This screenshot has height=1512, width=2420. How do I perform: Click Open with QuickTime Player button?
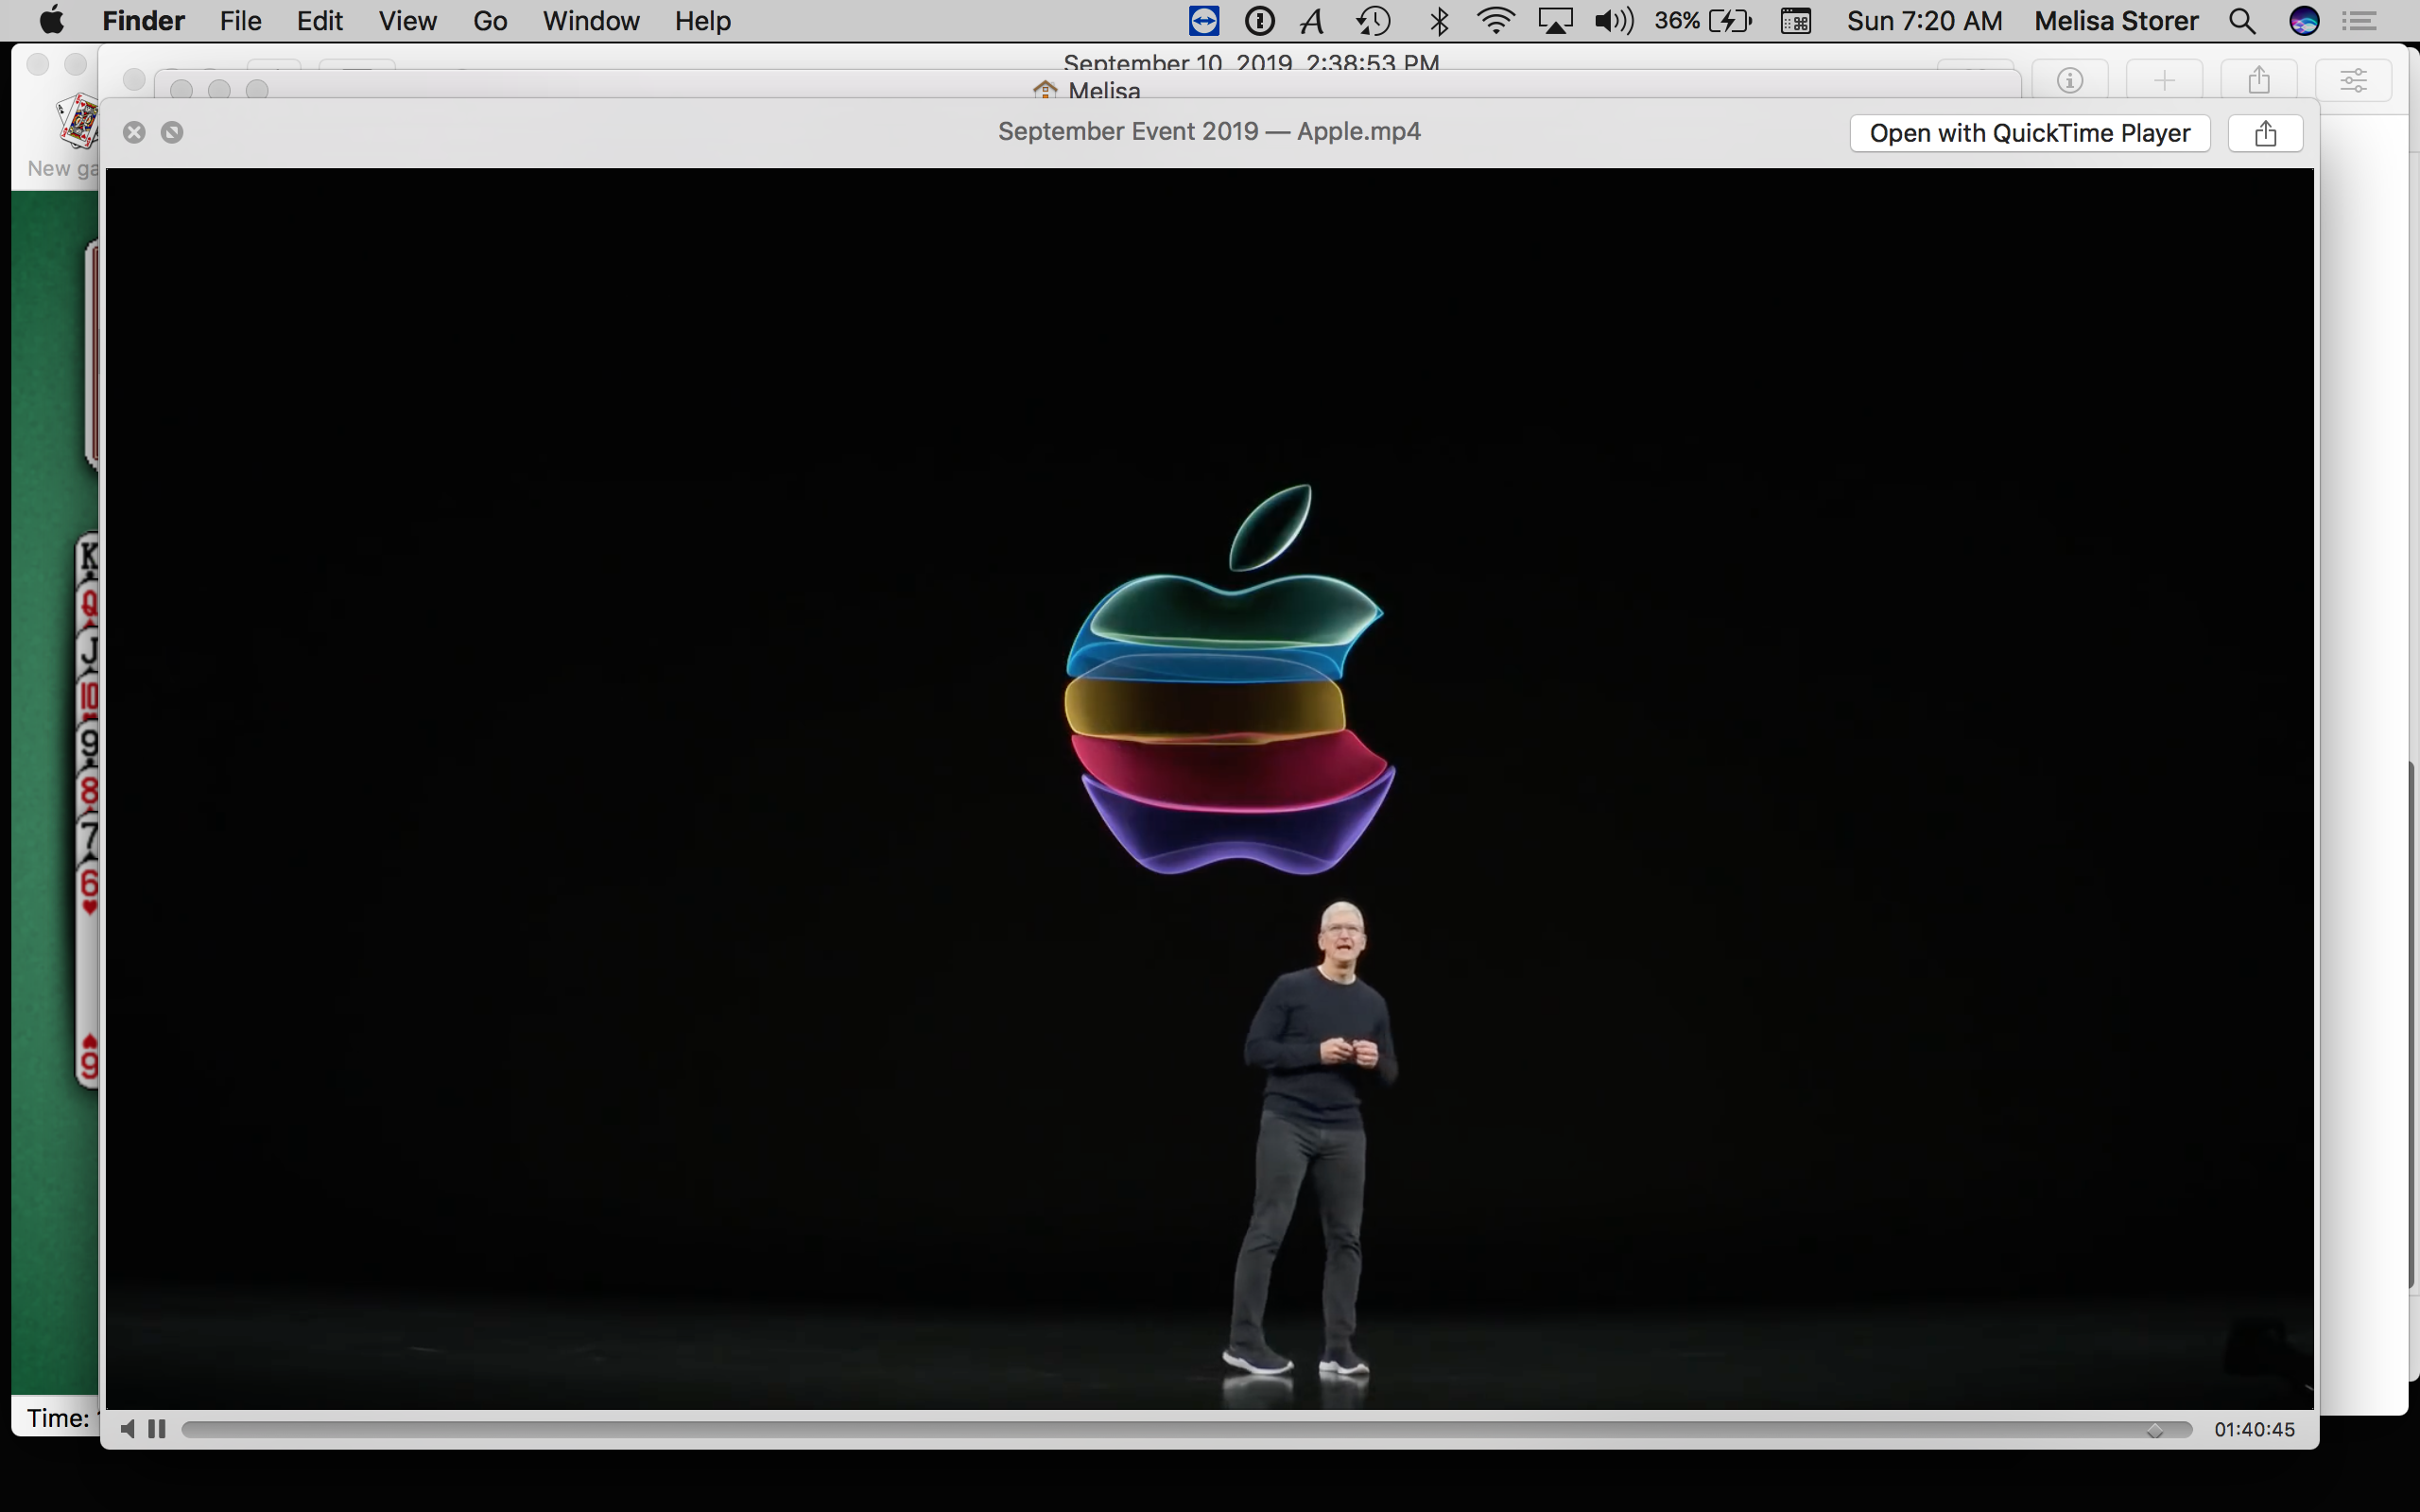point(2029,133)
